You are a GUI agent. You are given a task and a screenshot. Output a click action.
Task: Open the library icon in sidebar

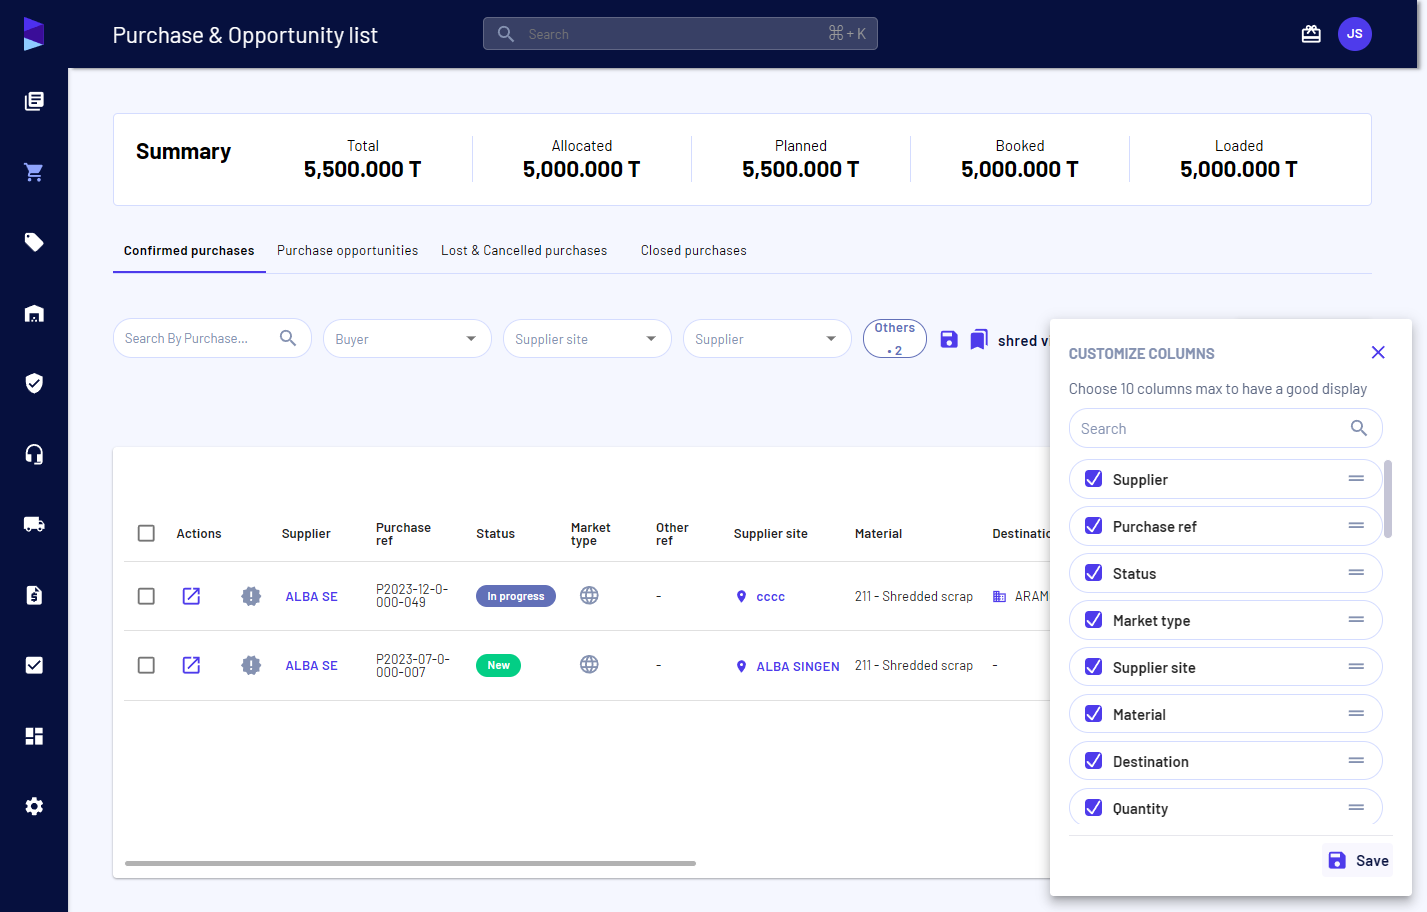[x=34, y=101]
